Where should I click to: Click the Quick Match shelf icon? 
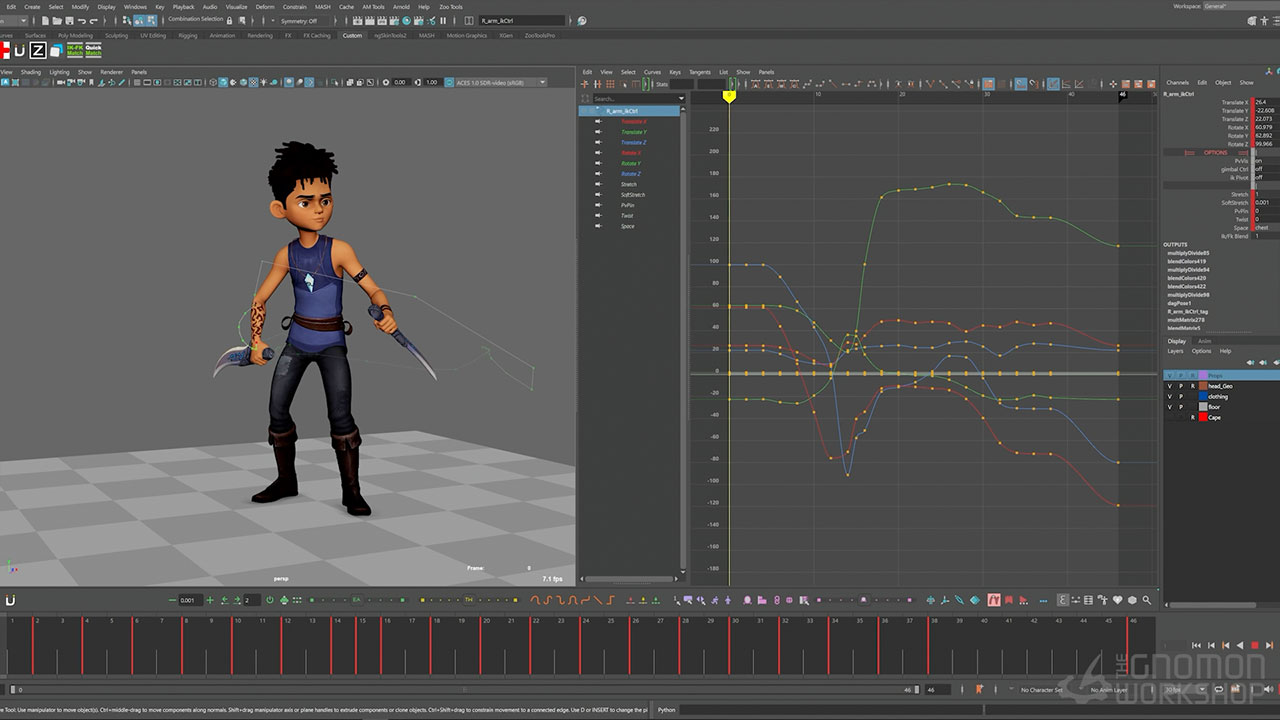tap(94, 50)
